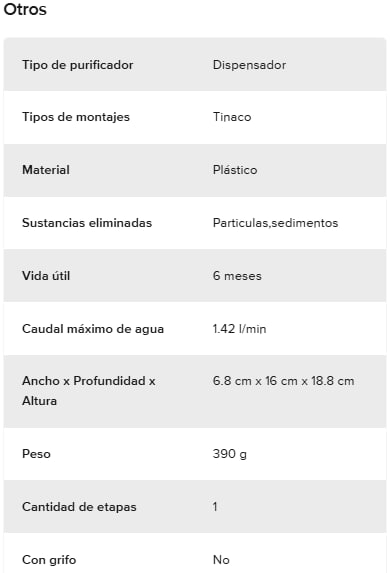
Task: Click the Dispensador value
Action: [249, 65]
